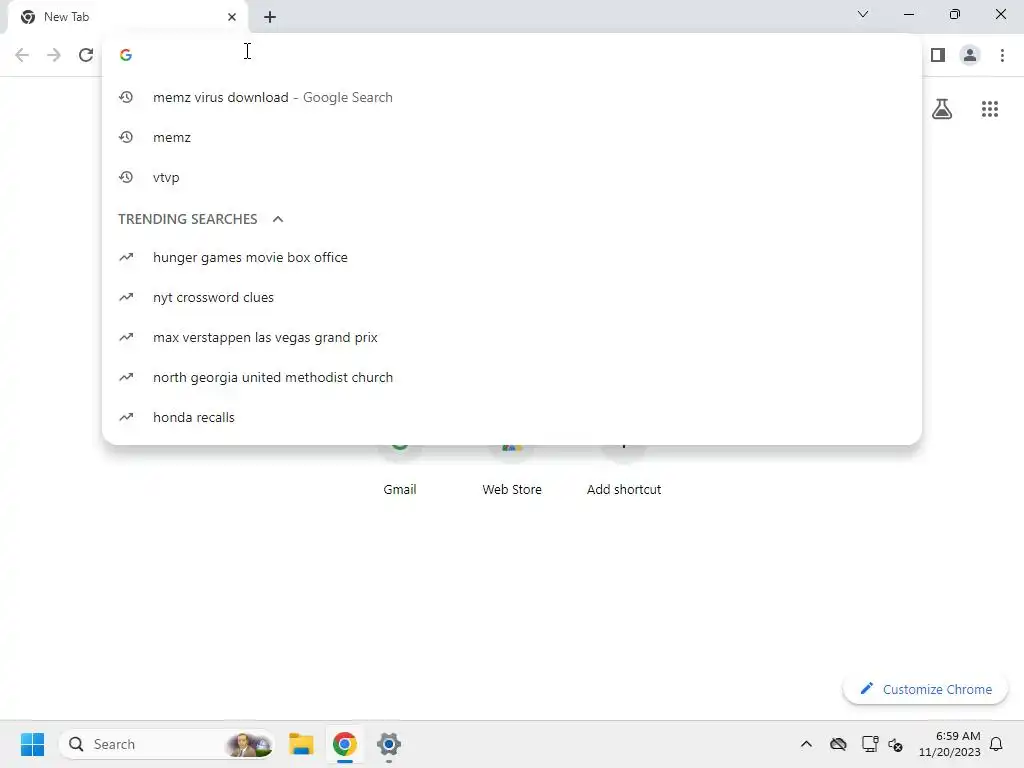1024x768 pixels.
Task: Show hidden system tray icons
Action: tap(807, 744)
